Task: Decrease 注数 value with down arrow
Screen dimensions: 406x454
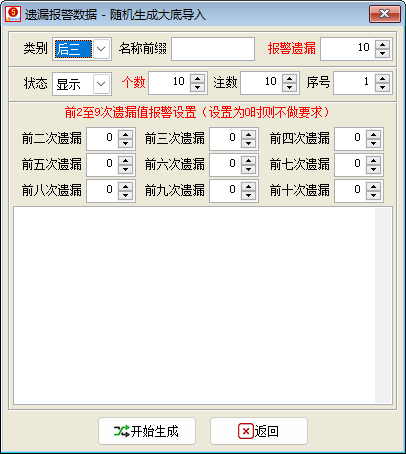Action: (289, 87)
